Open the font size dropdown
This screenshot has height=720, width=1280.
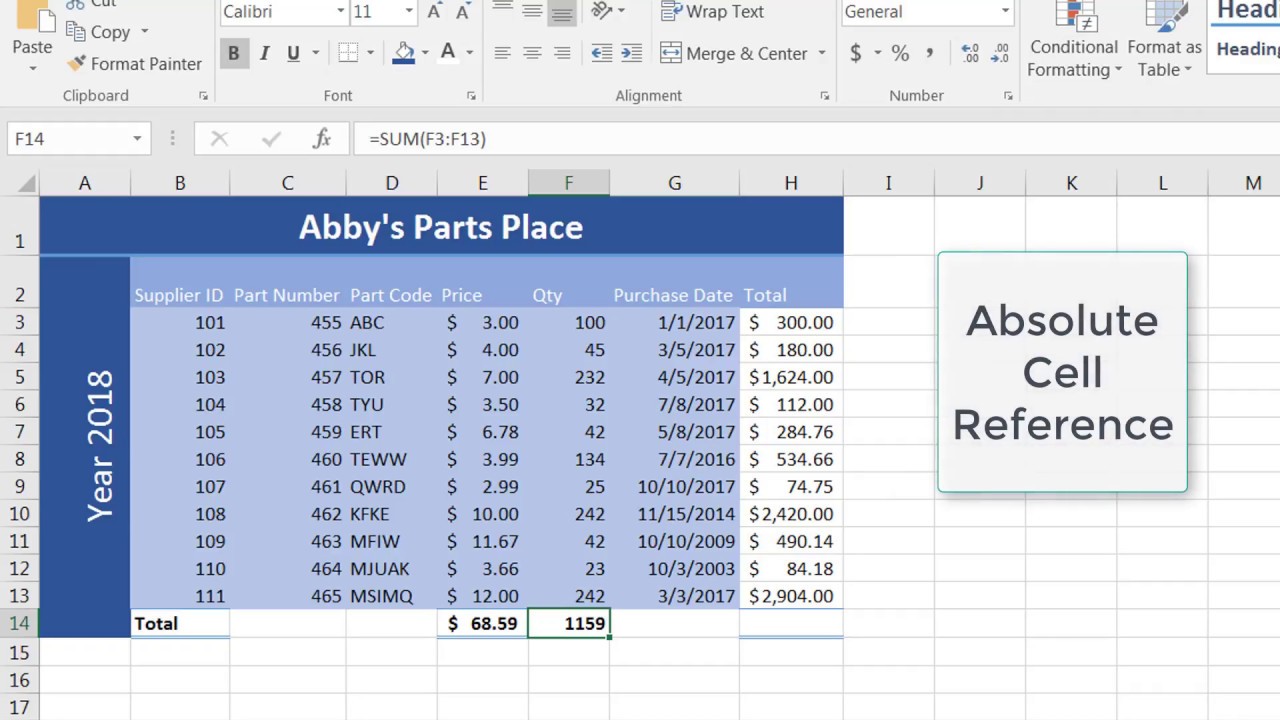pos(409,12)
